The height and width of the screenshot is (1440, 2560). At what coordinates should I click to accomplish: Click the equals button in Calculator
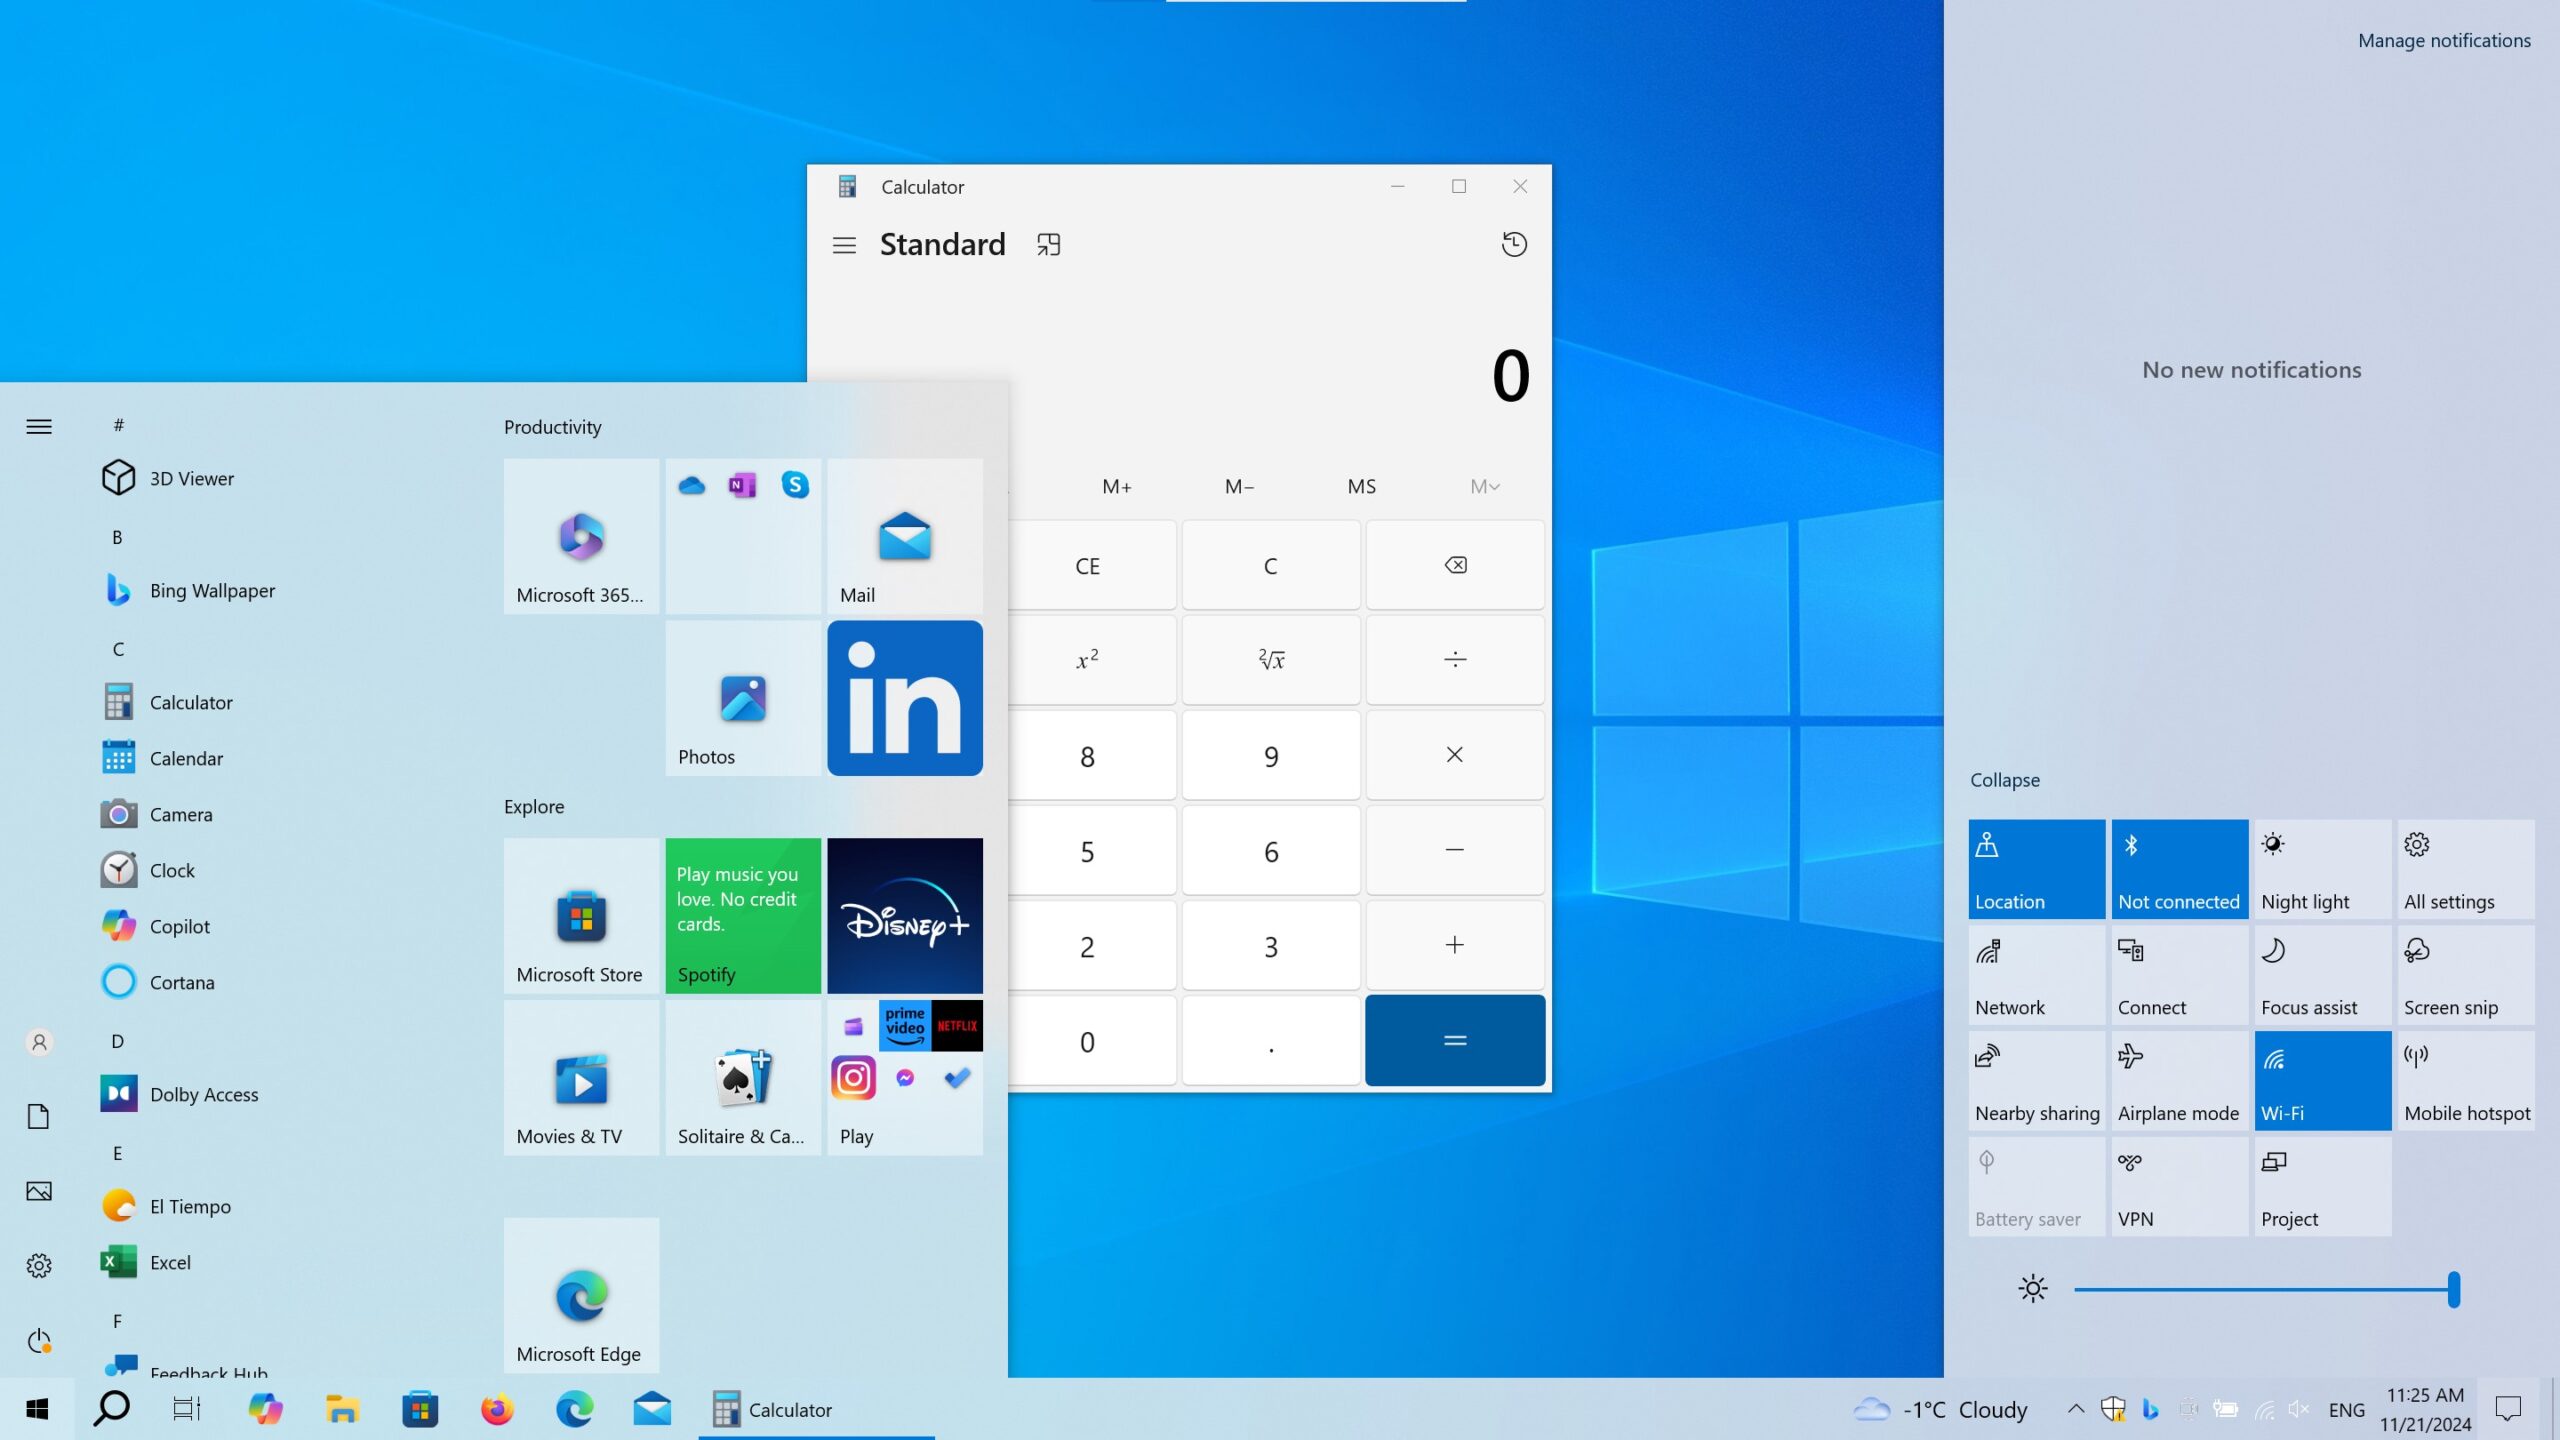(1455, 1041)
